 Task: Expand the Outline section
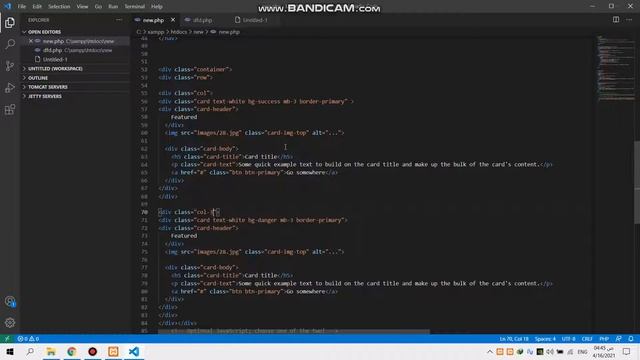click(x=75, y=78)
